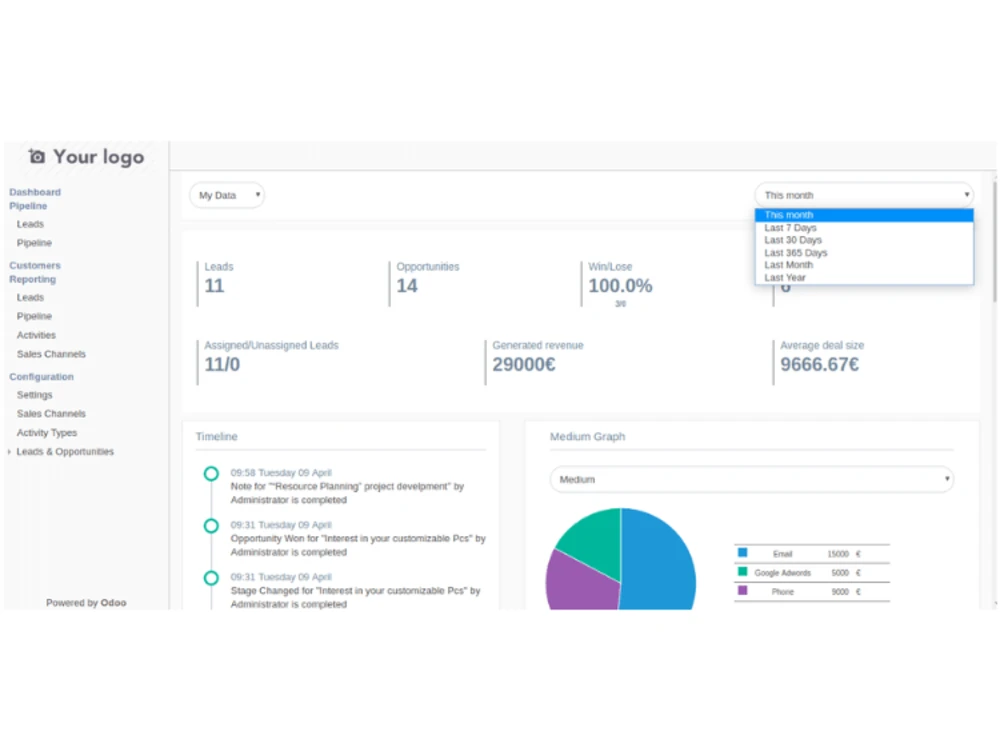1000x751 pixels.
Task: Open Settings under Configuration
Action: click(34, 395)
